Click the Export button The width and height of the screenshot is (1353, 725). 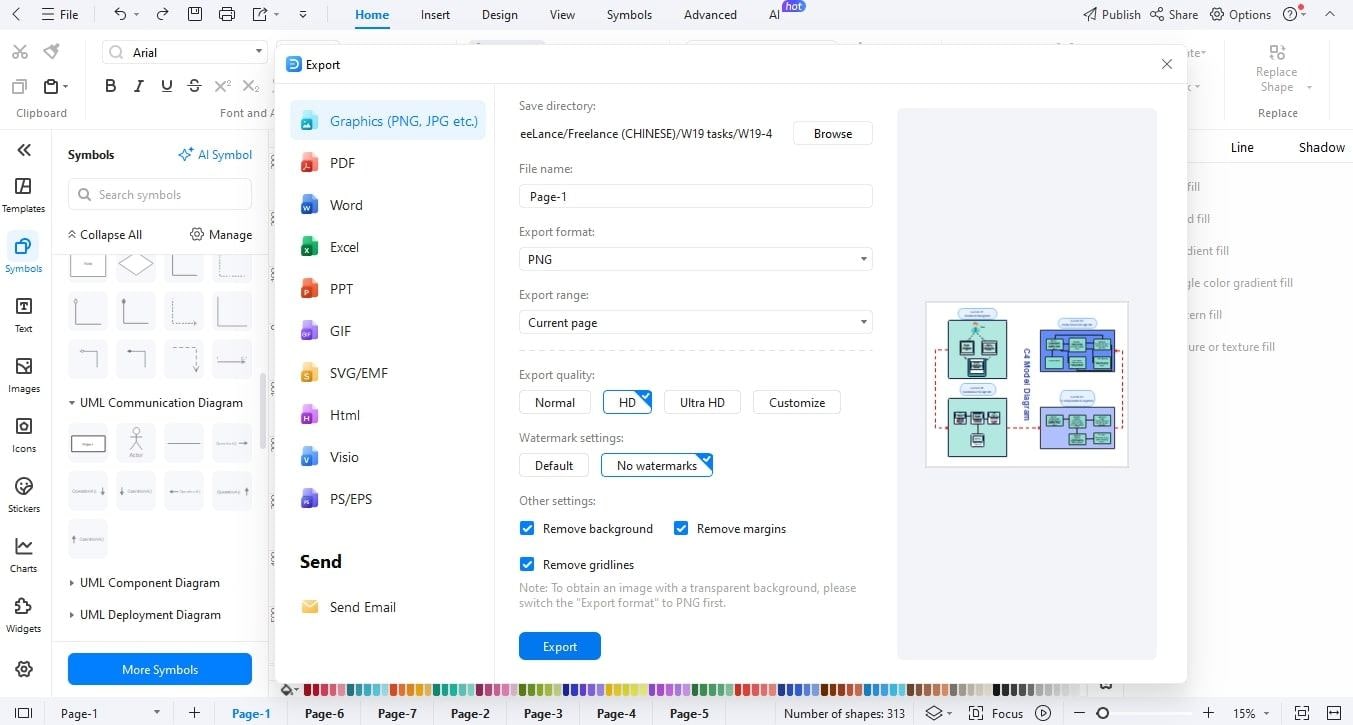(x=559, y=646)
